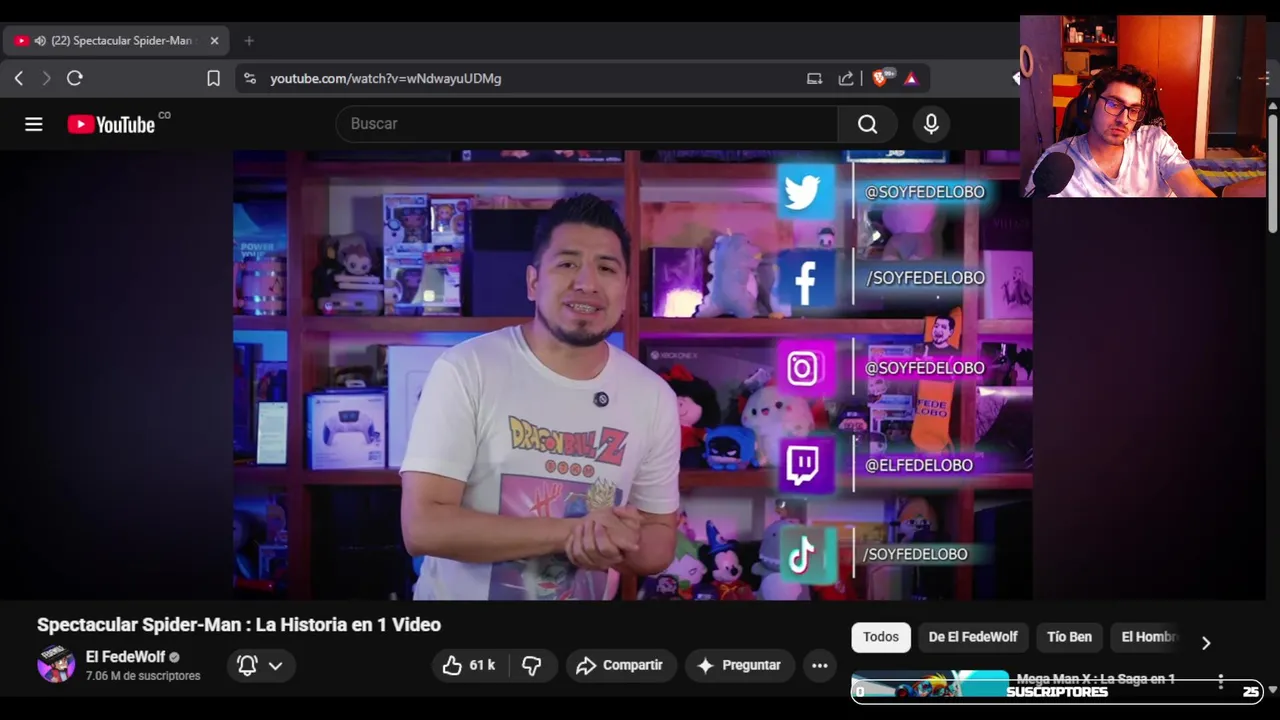
Task: Show next filter chips with the arrow
Action: point(1206,643)
